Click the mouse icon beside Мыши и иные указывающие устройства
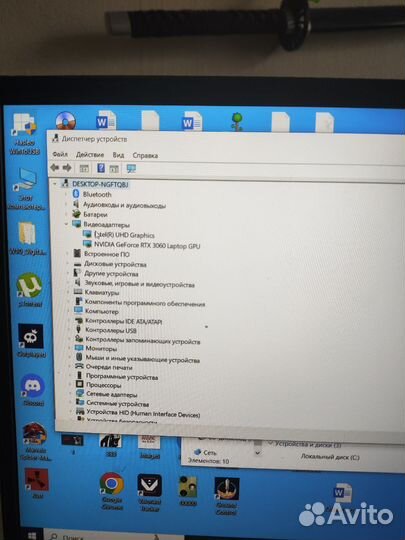This screenshot has width=405, height=540. click(x=79, y=357)
